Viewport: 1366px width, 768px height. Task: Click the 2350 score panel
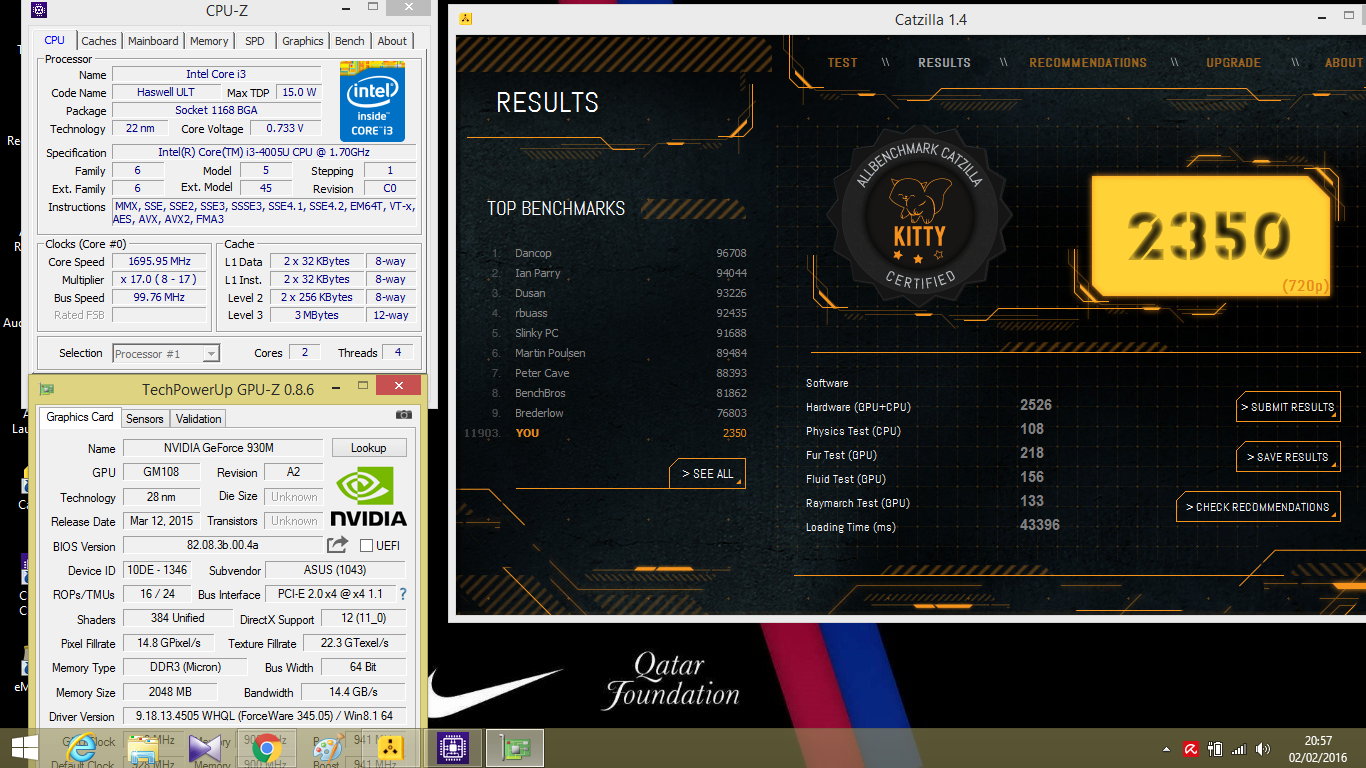coord(1210,237)
